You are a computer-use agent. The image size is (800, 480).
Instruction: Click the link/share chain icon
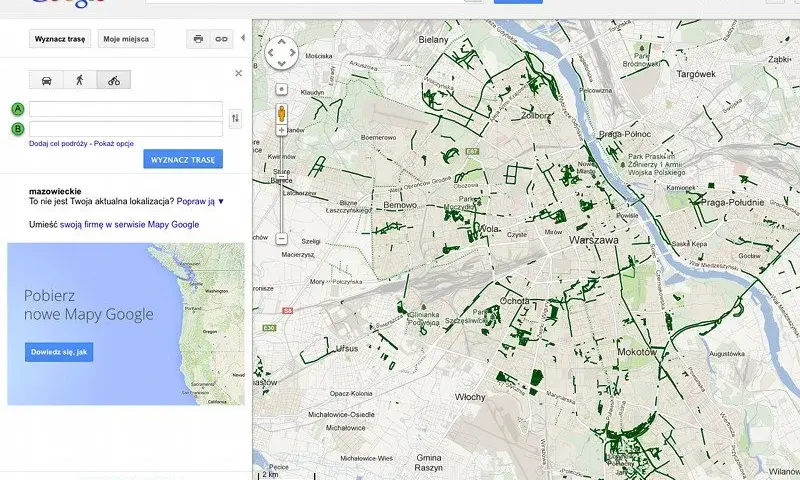pos(221,39)
